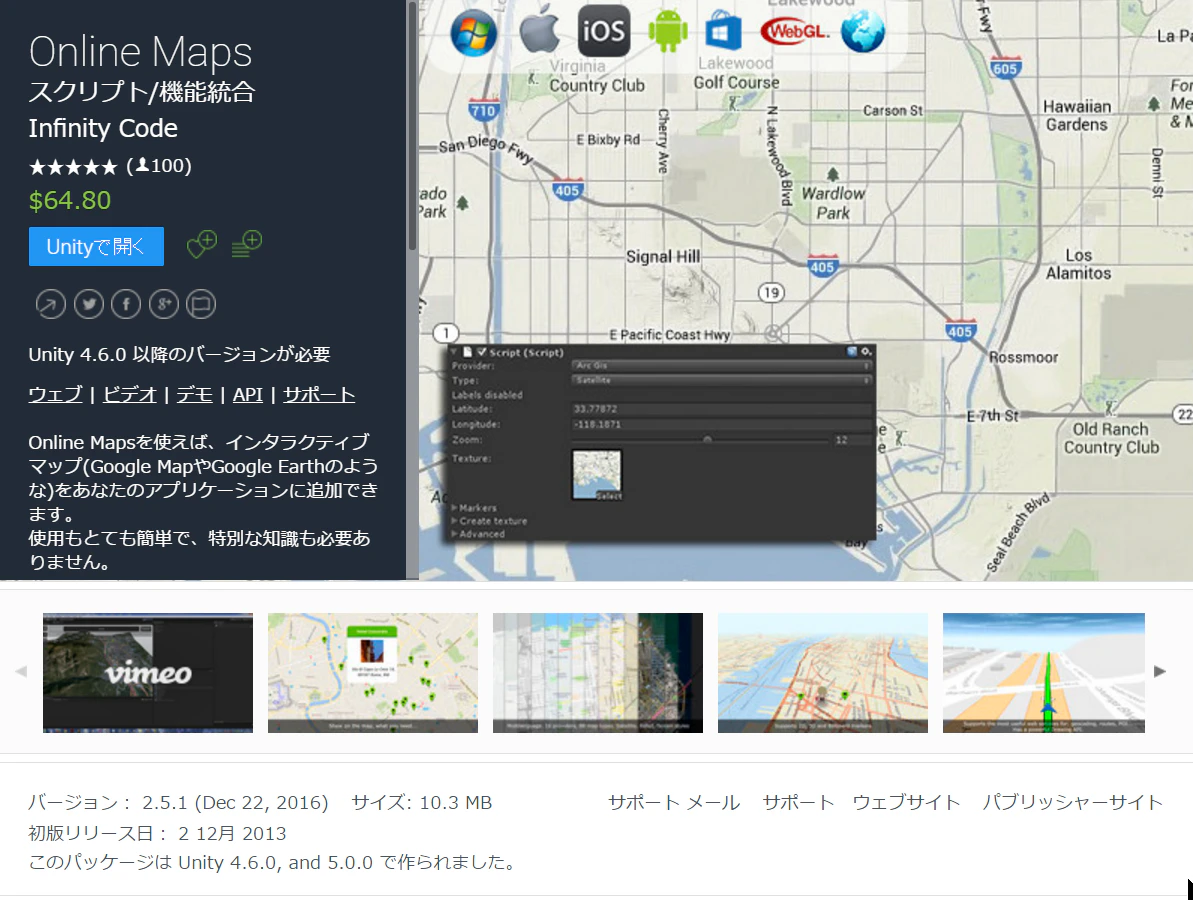Screen dimensions: 1193x900
Task: Share Online Maps on Facebook
Action: point(126,304)
